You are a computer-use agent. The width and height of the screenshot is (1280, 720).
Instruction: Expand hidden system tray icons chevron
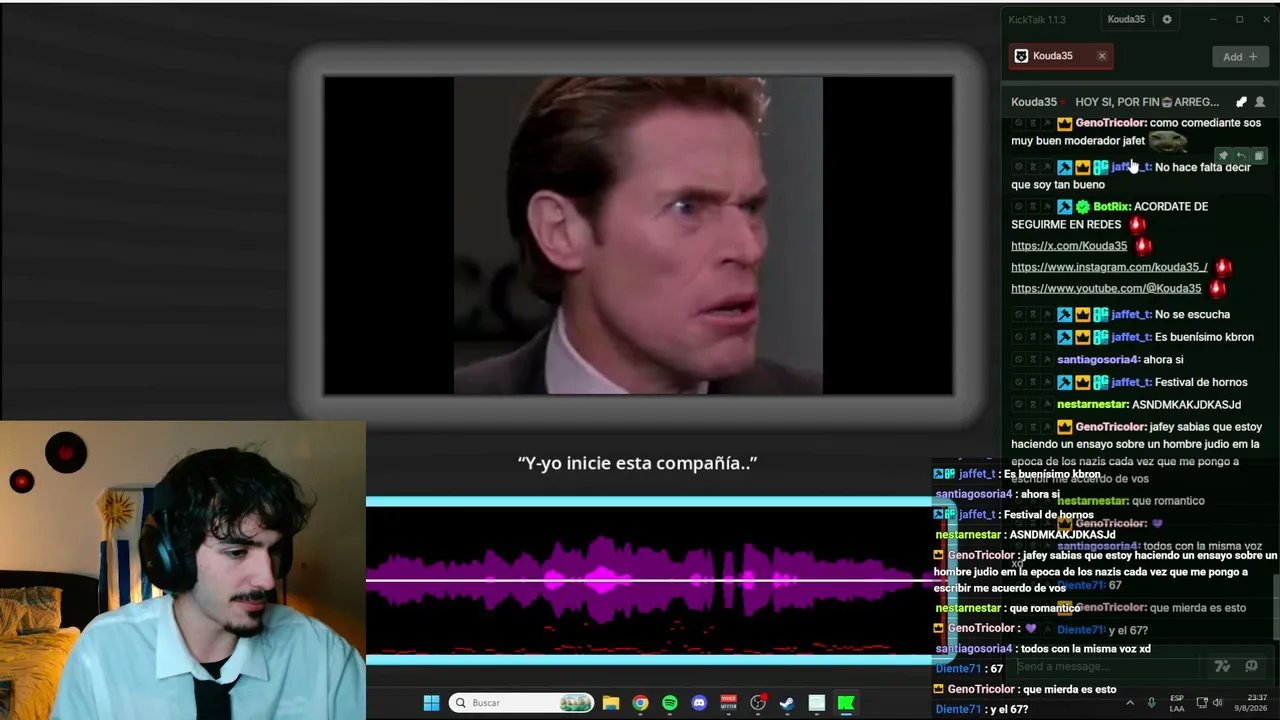click(1130, 703)
